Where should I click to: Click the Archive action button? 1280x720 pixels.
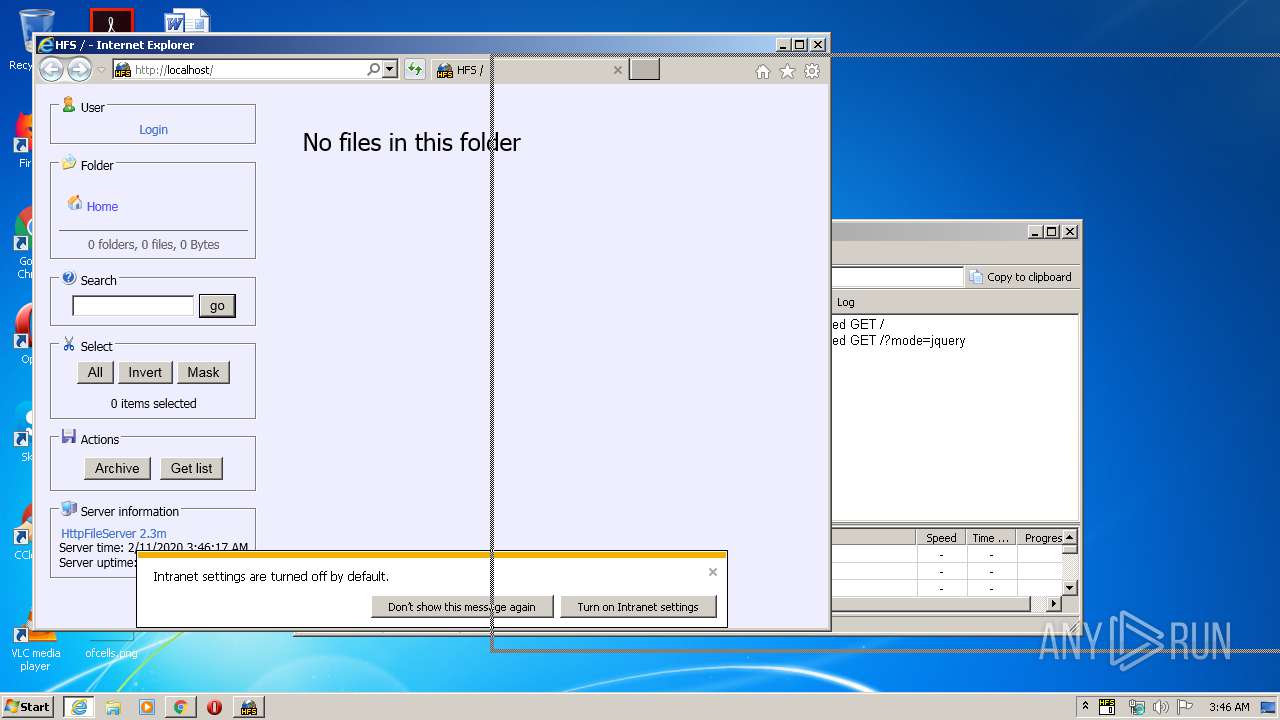coord(117,468)
